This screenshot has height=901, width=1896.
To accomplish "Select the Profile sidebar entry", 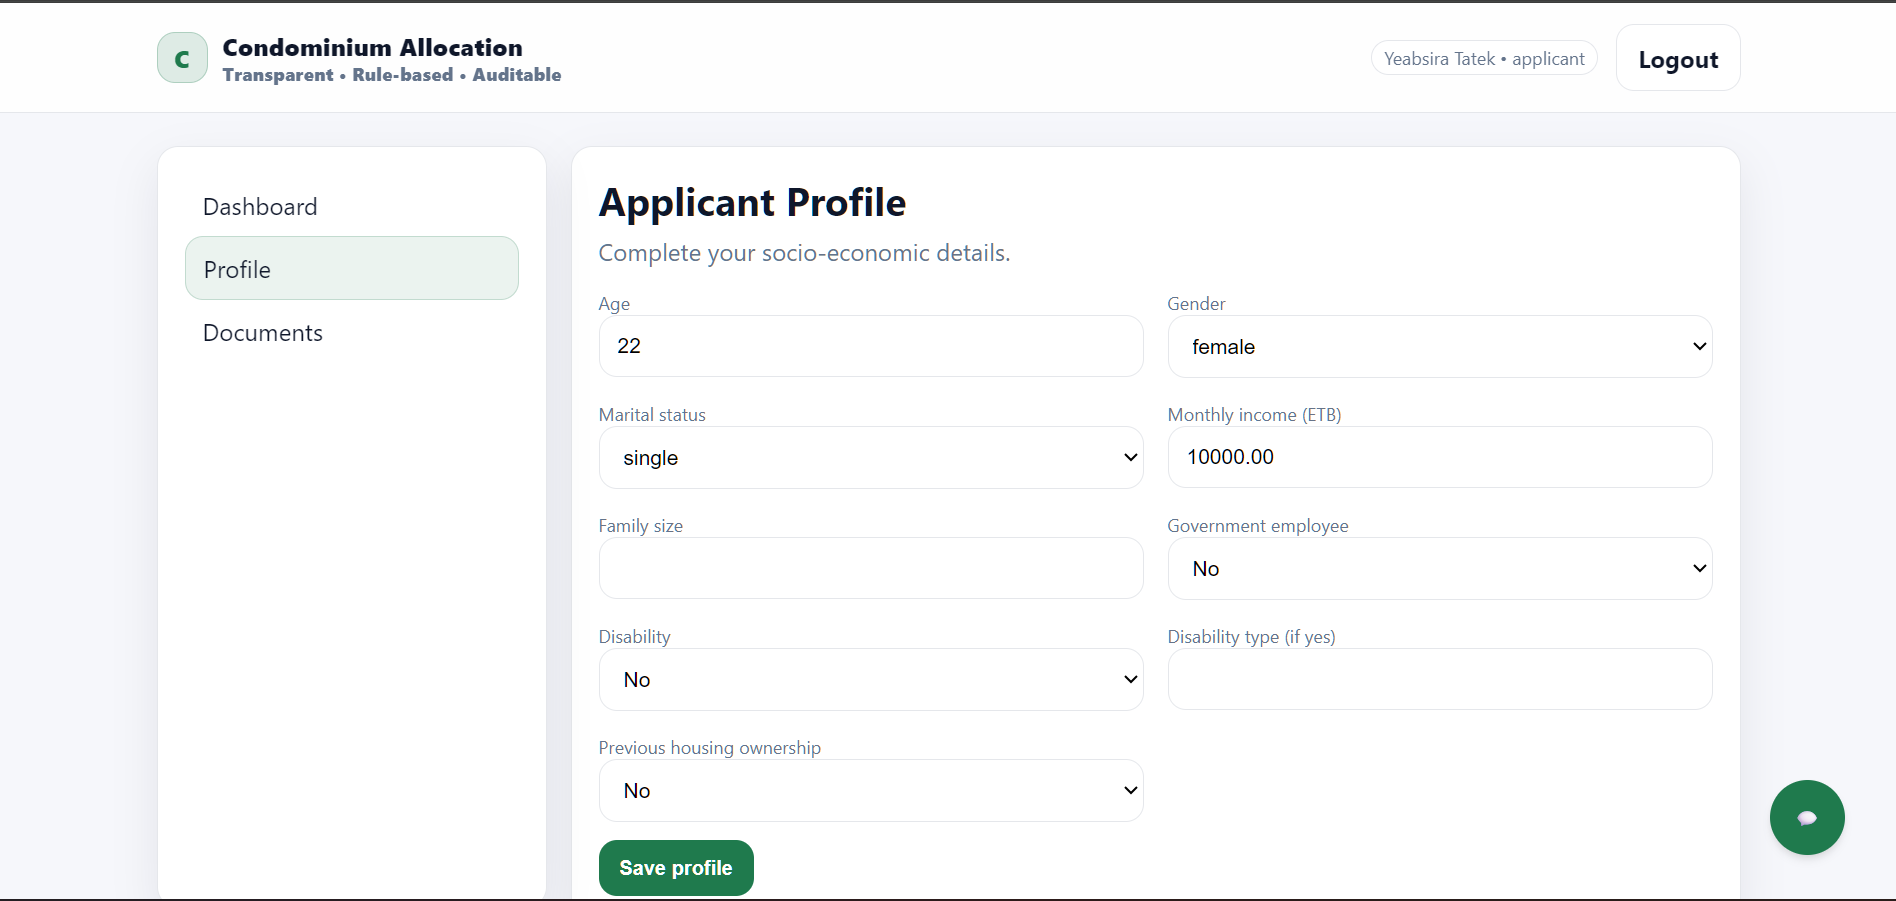I will click(x=351, y=268).
